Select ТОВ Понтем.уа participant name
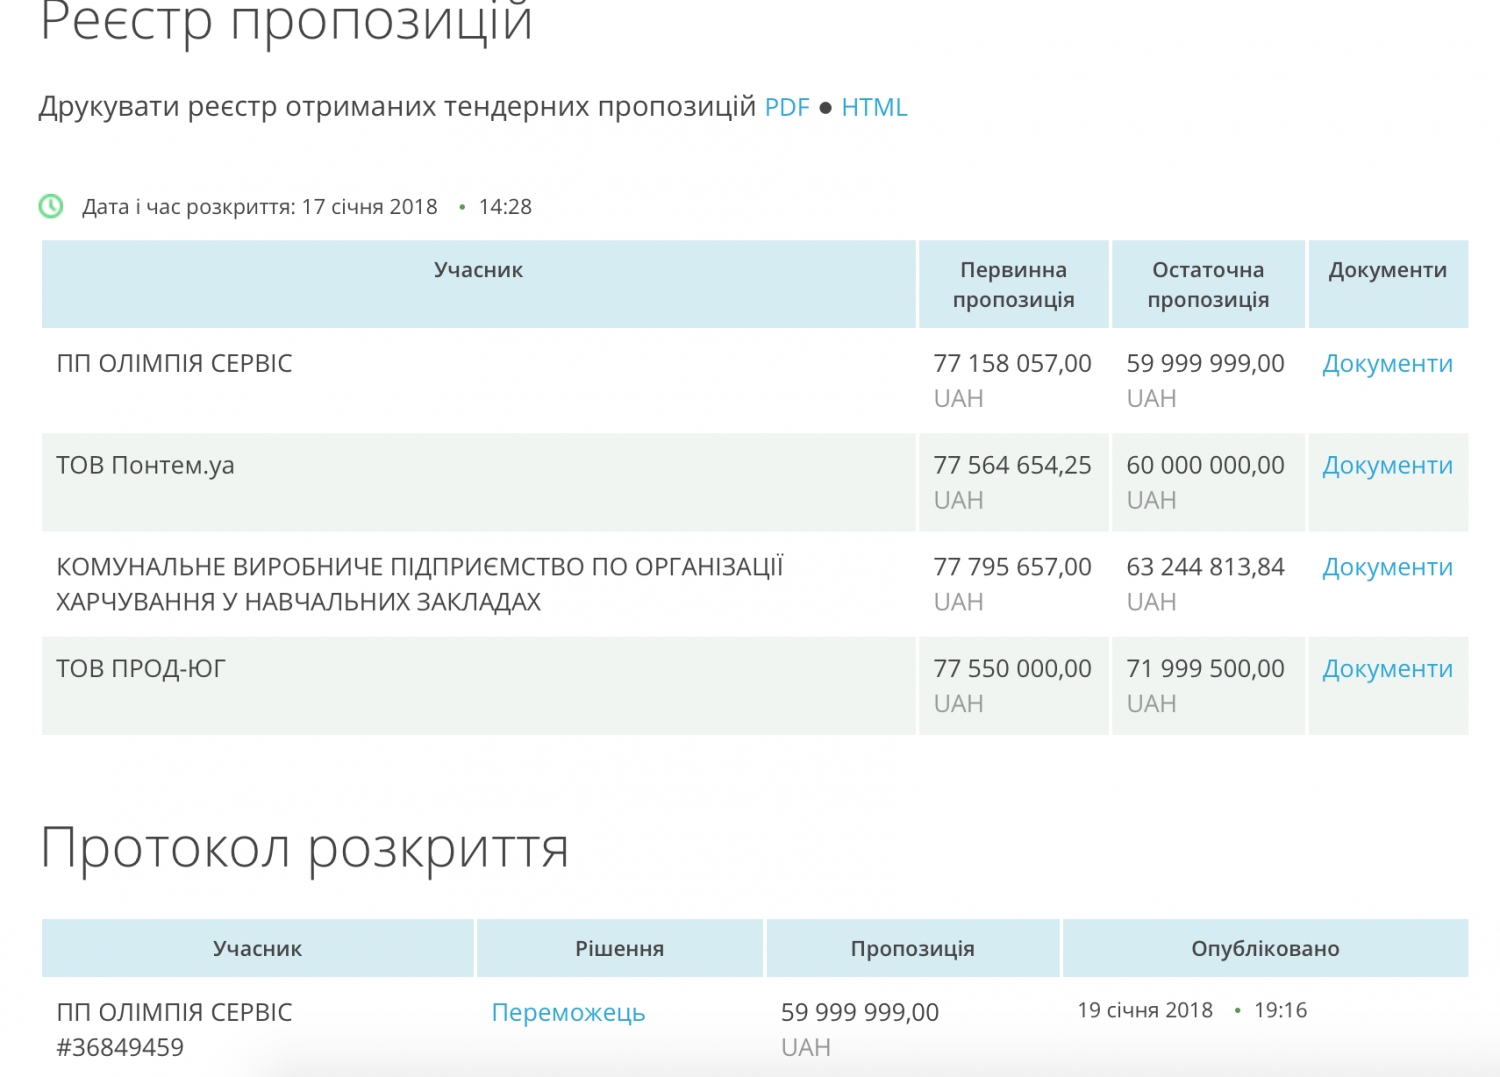 [x=145, y=466]
